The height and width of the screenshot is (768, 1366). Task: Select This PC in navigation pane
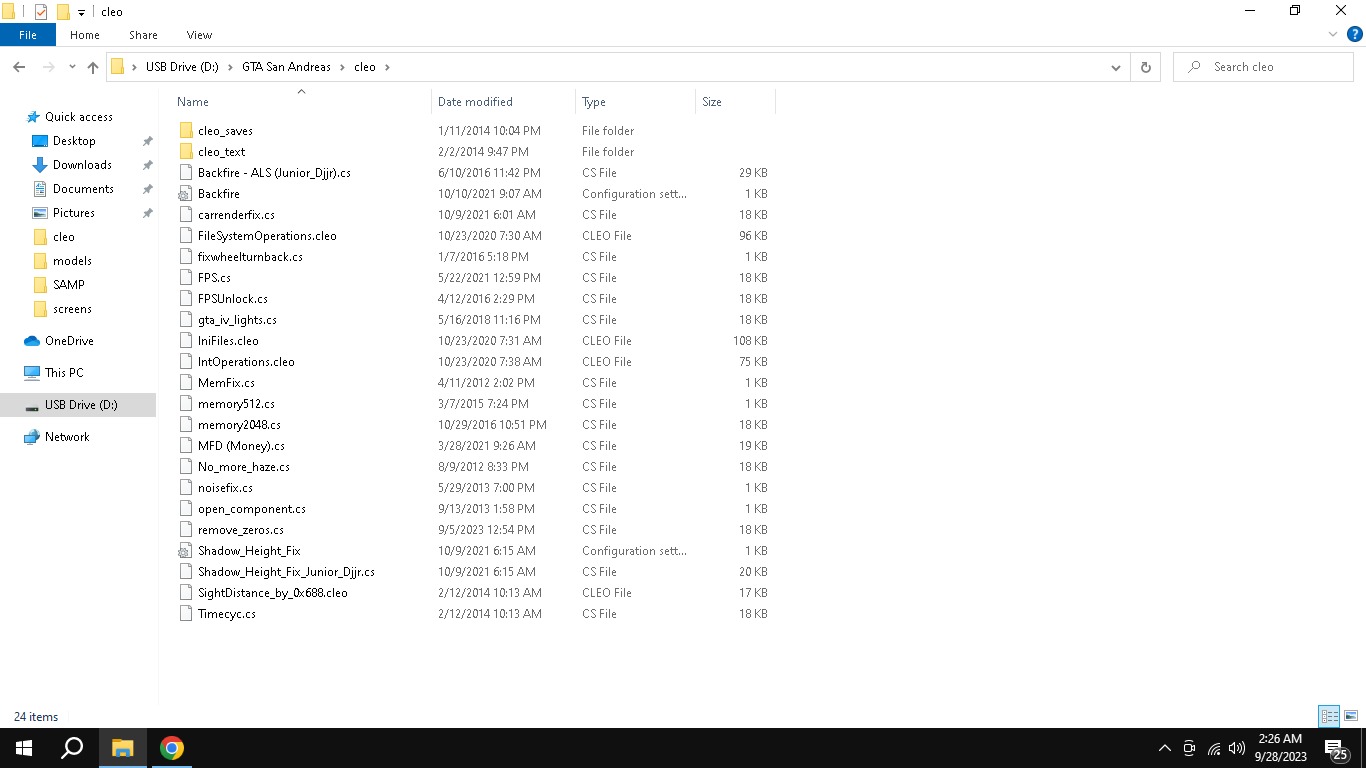(64, 373)
